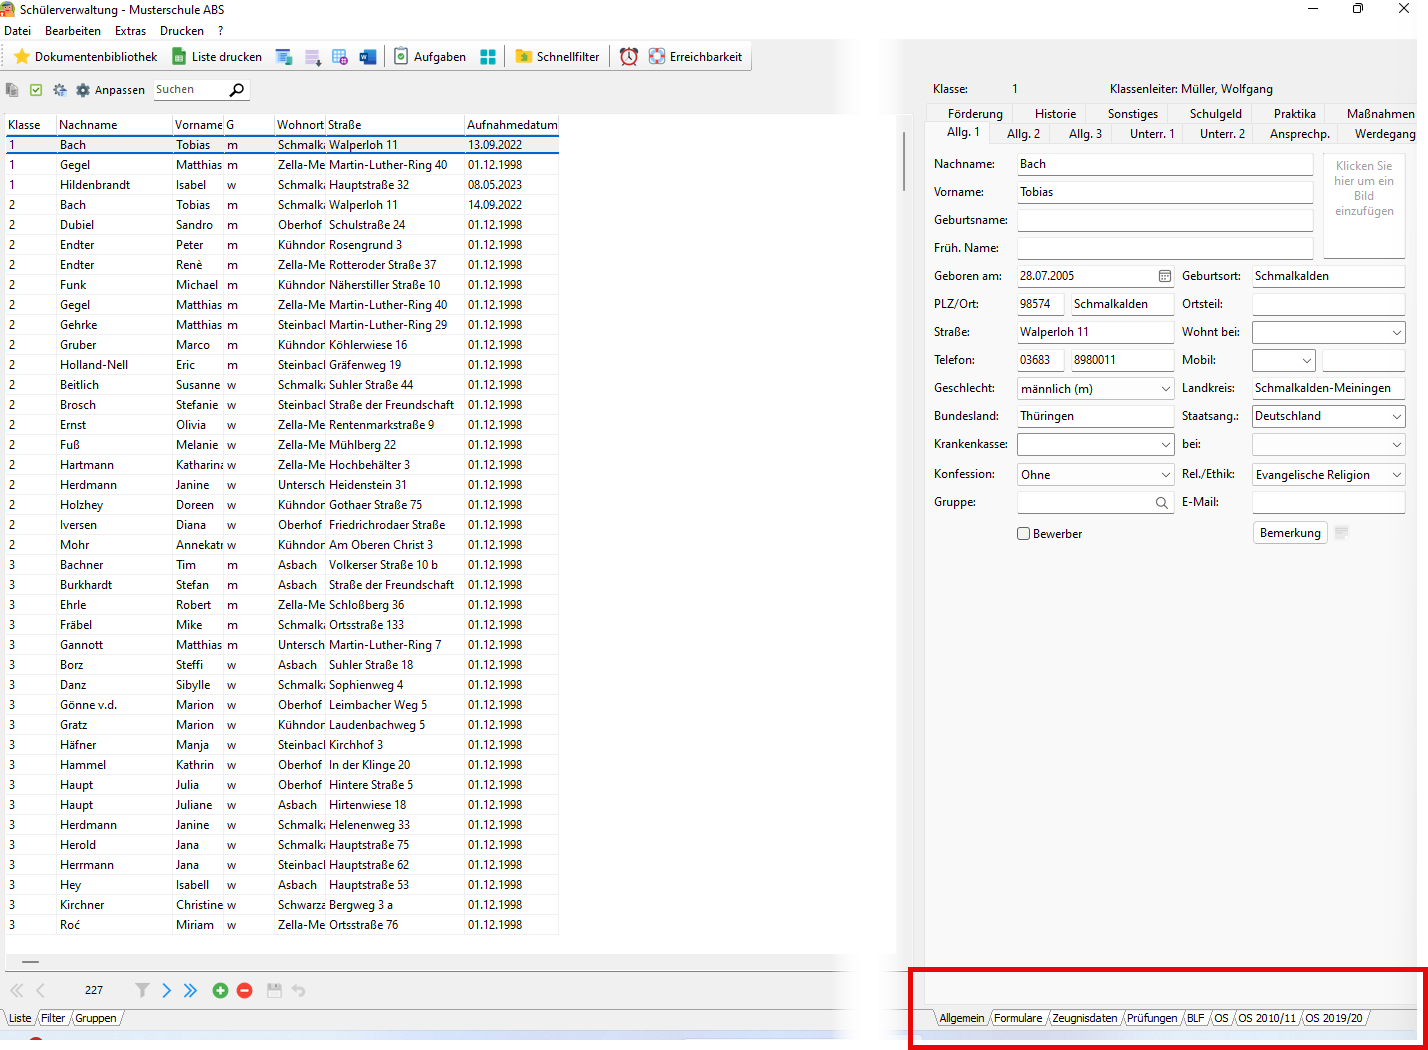The image size is (1428, 1050).
Task: Click the teal four-tile dashboard icon
Action: [488, 57]
